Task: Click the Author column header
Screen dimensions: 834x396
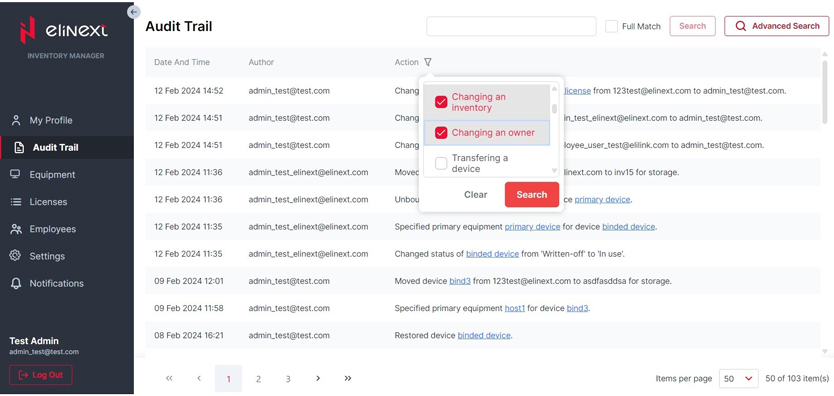Action: 261,62
